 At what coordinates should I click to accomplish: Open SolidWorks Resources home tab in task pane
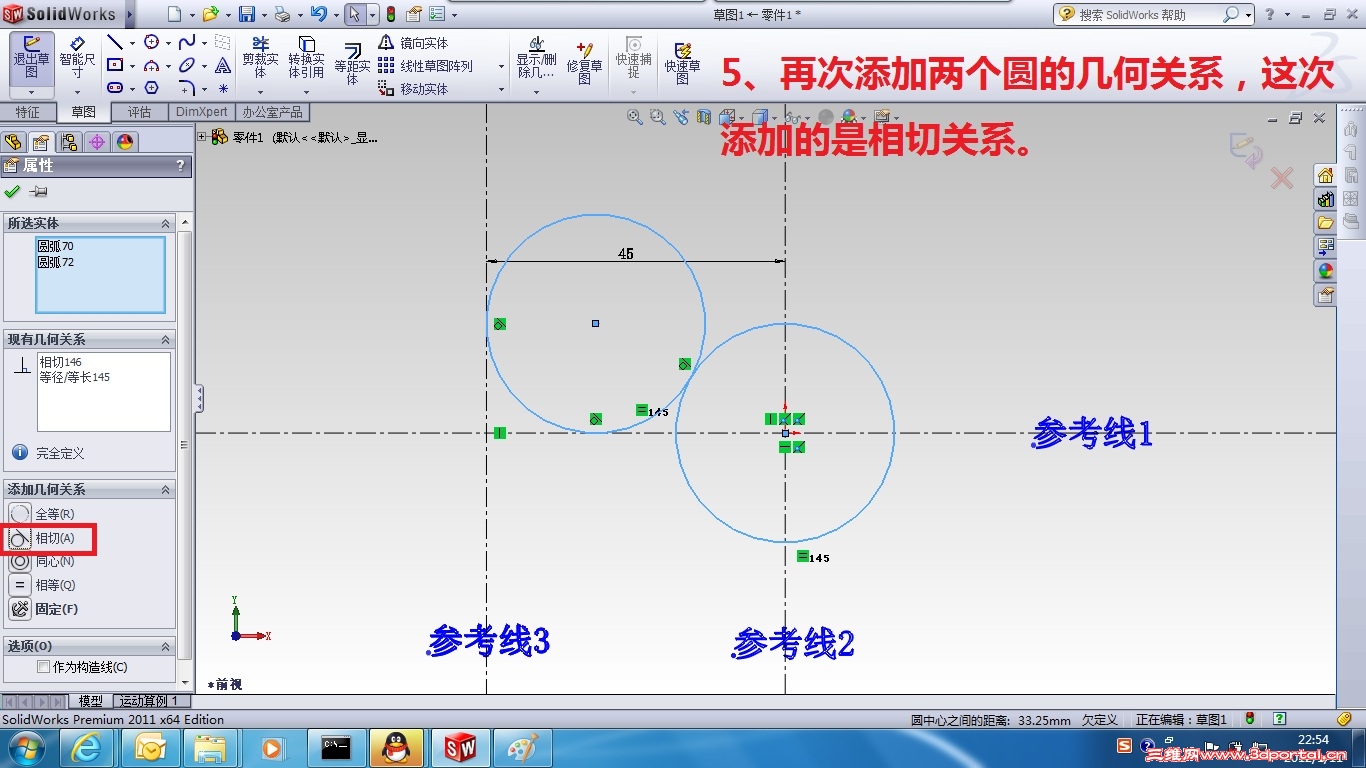coord(1326,175)
